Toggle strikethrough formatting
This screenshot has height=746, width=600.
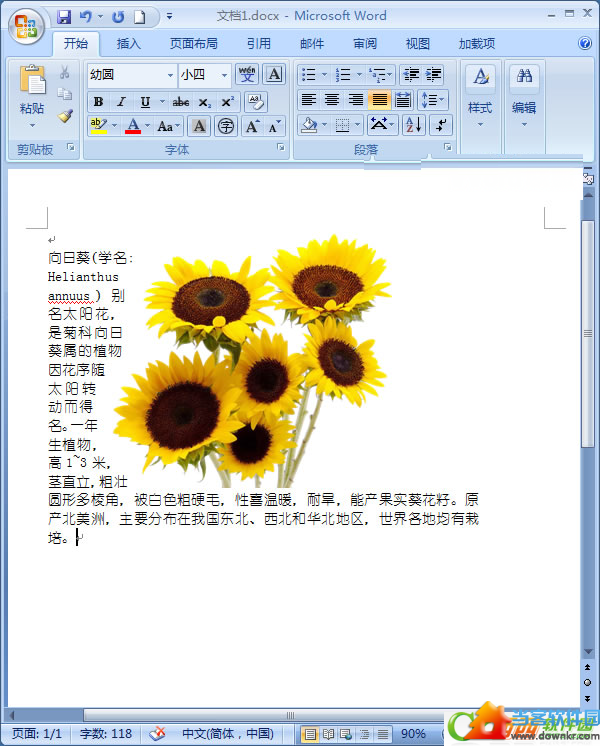click(181, 102)
